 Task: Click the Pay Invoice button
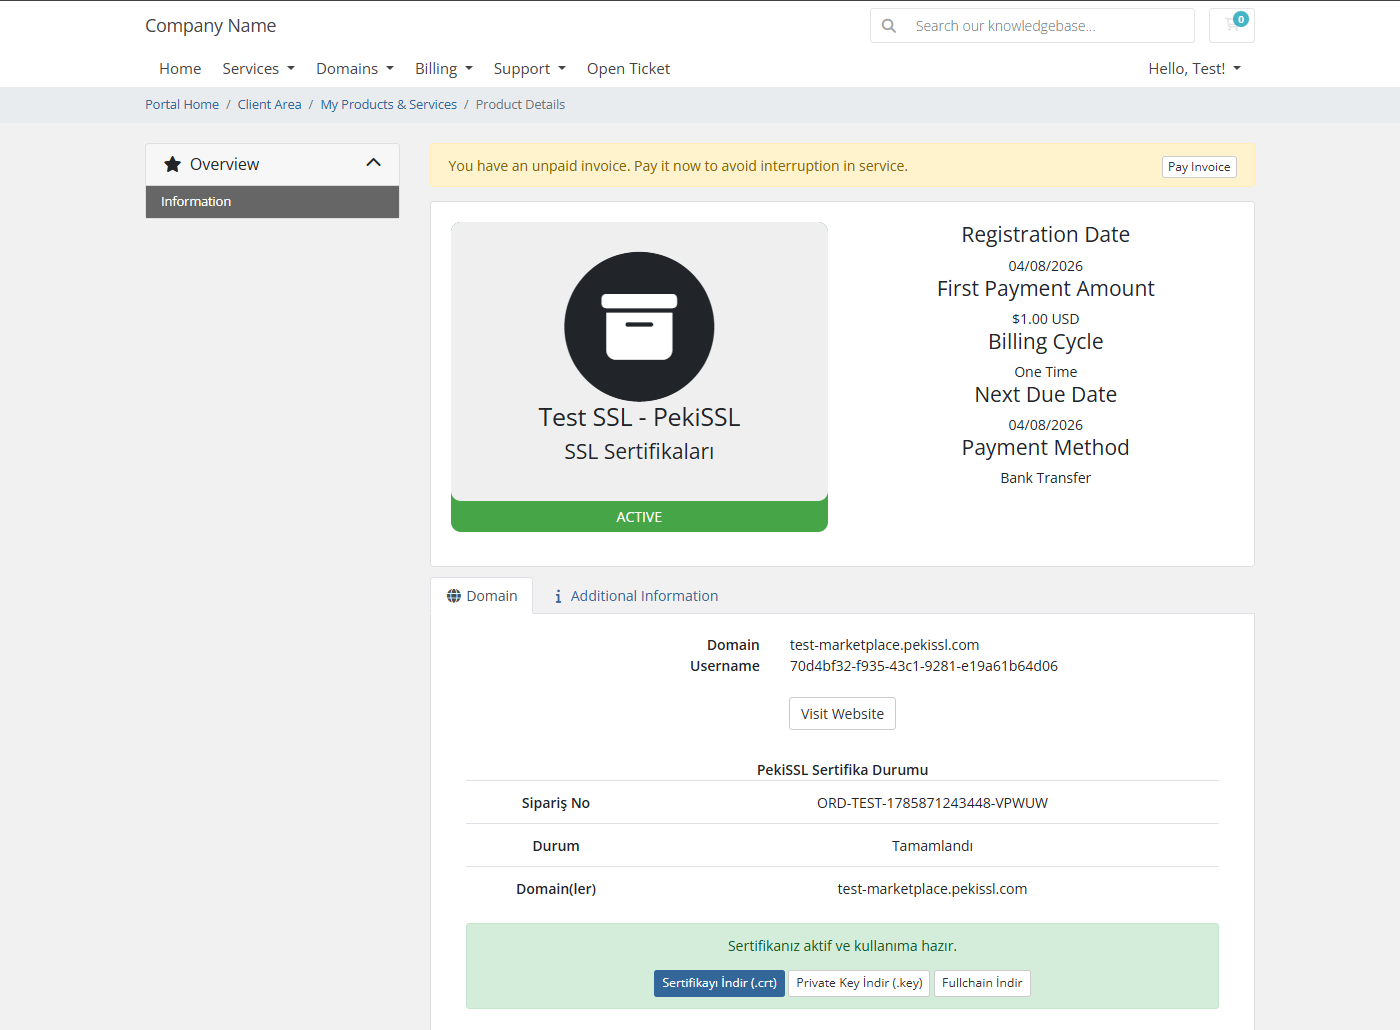1199,167
